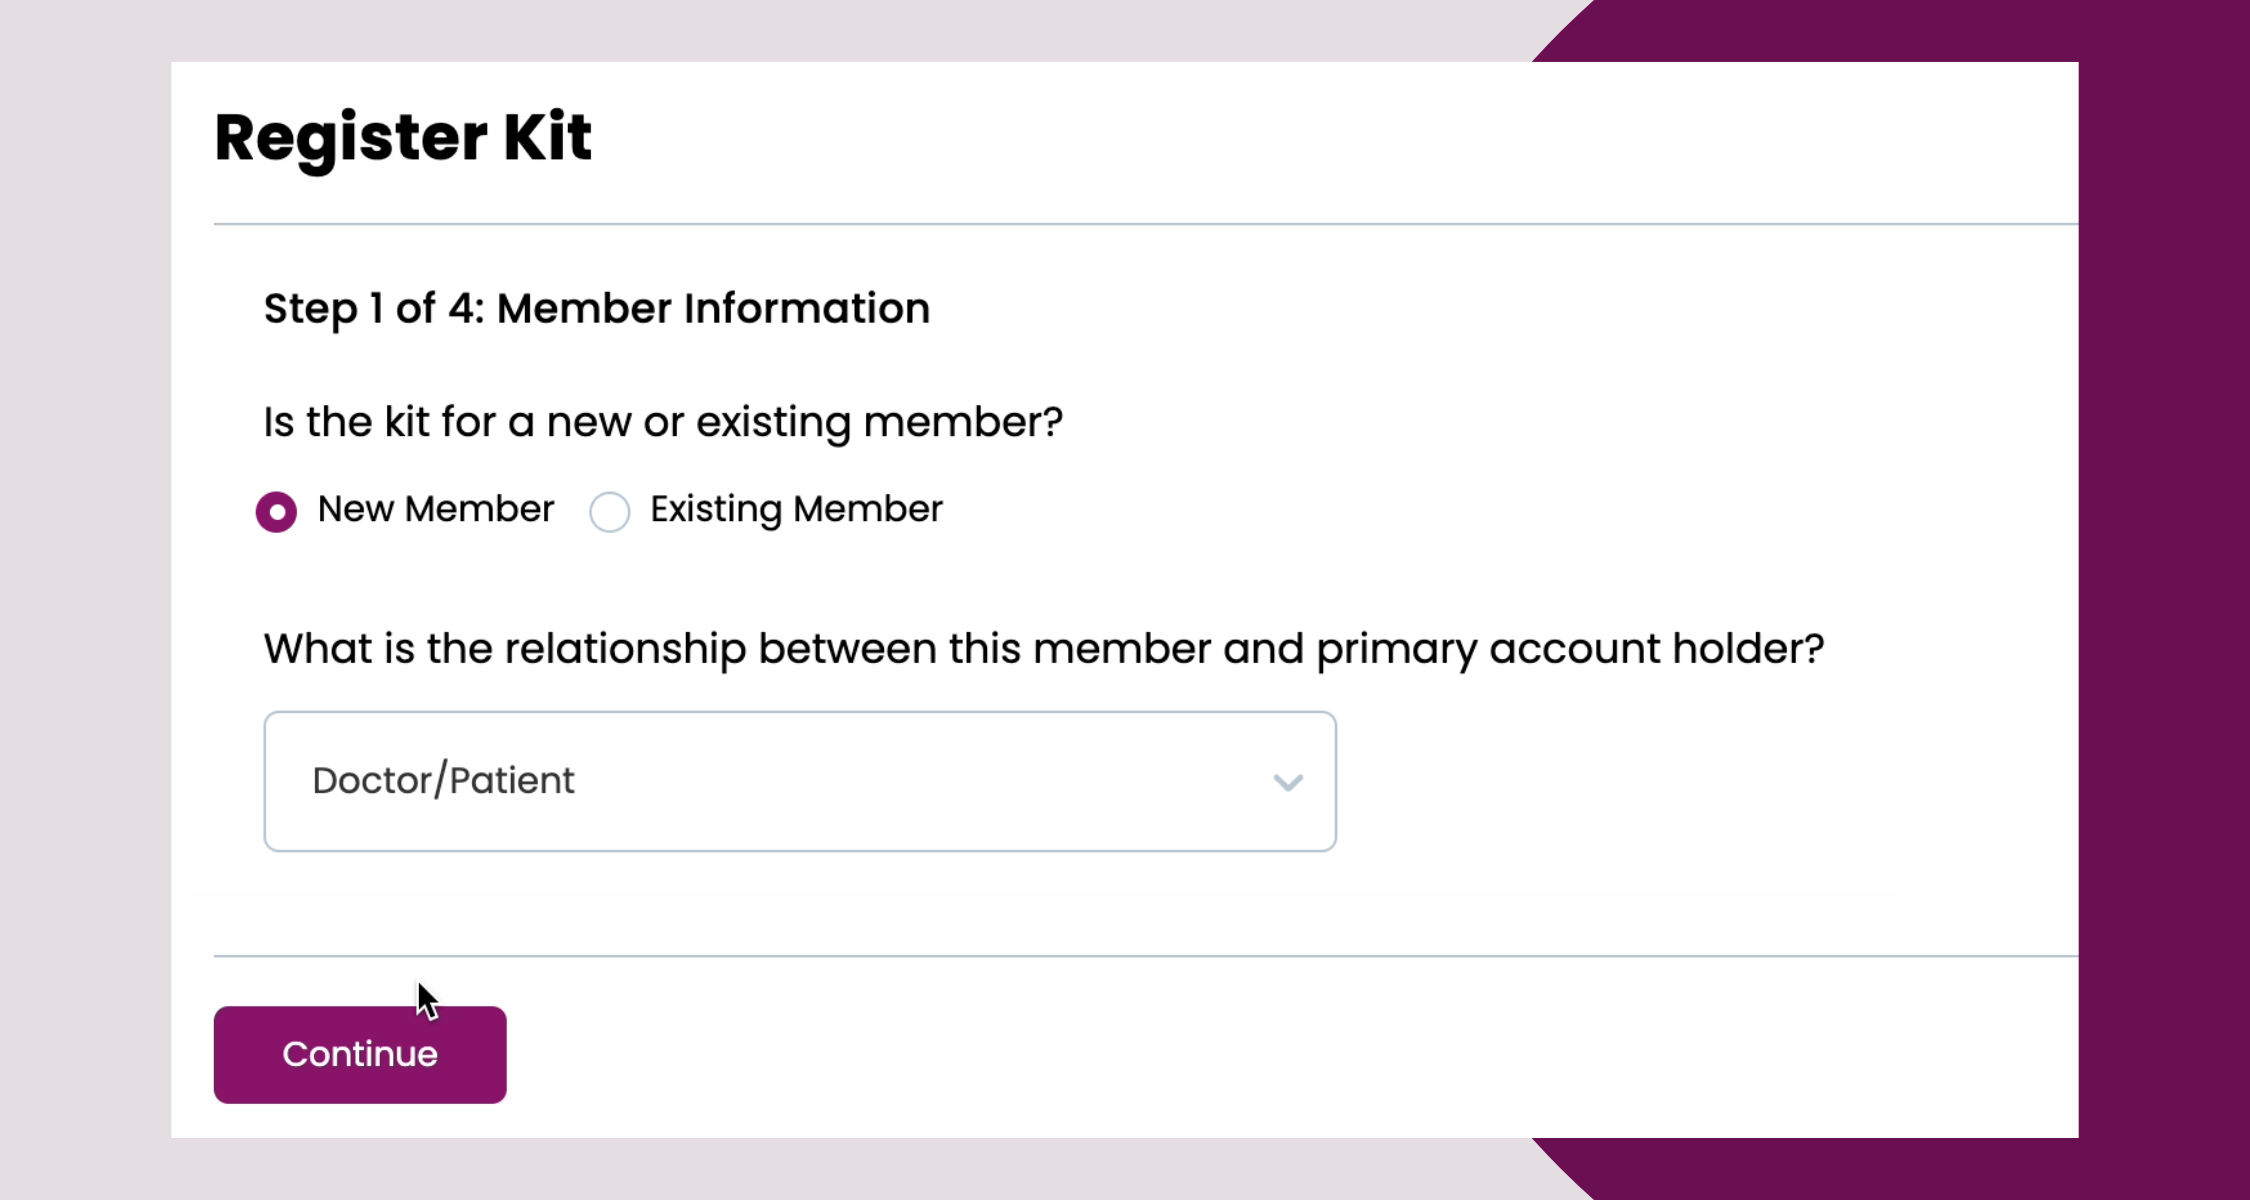
Task: Click the word "Continue" inside the purple button
Action: pos(360,1054)
